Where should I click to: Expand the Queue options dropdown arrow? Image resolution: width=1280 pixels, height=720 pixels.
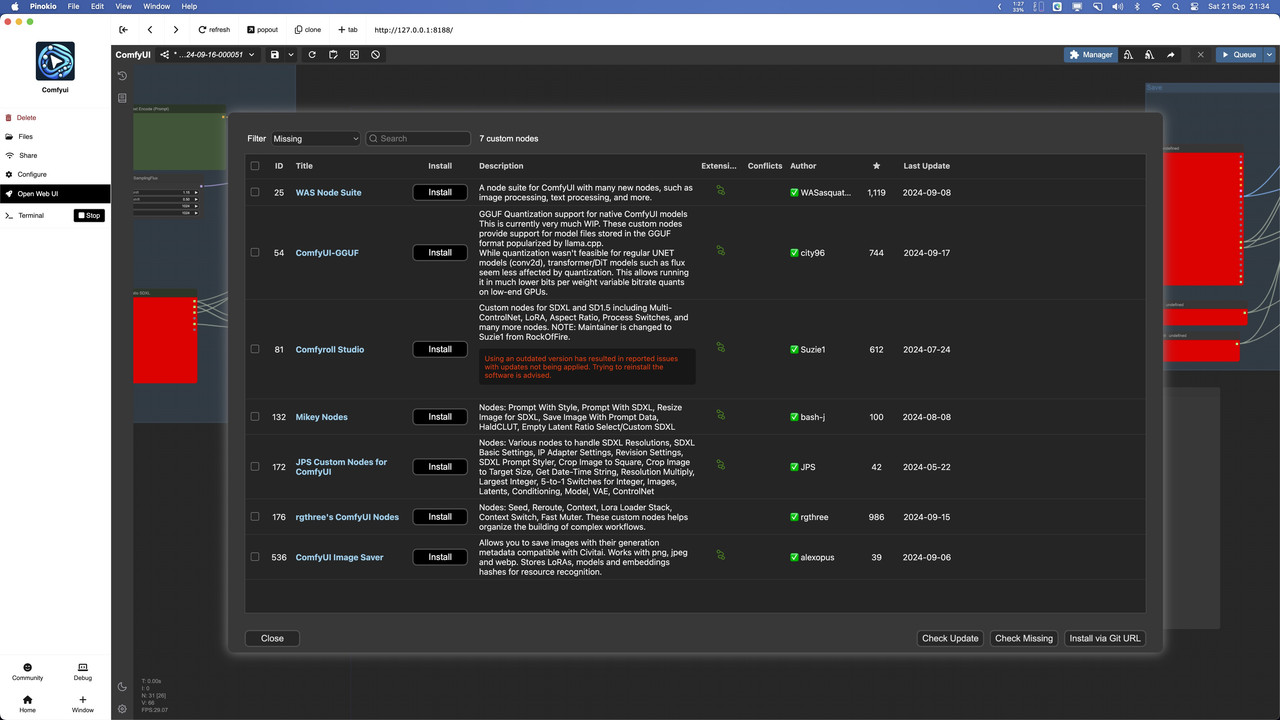(x=1270, y=55)
